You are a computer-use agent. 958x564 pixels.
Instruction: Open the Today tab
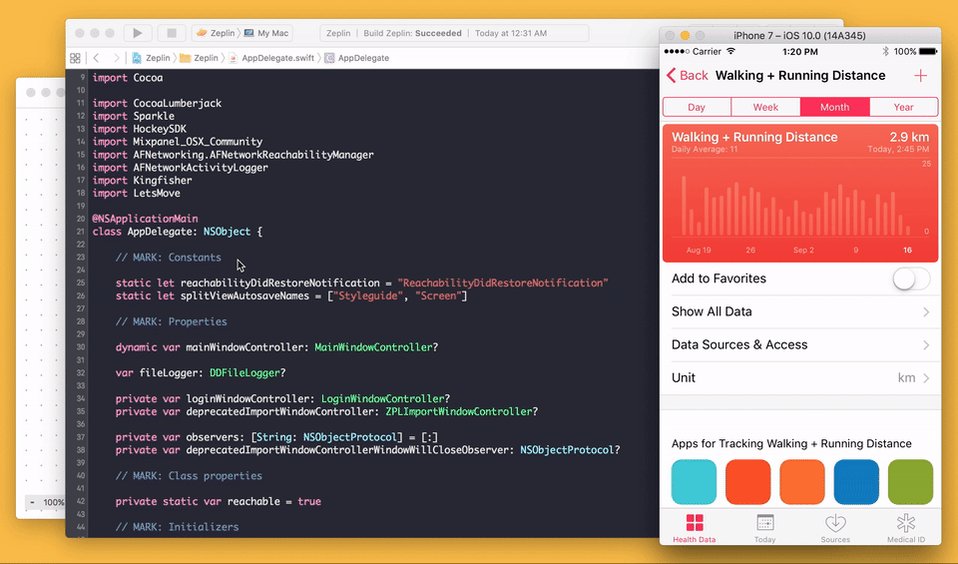pyautogui.click(x=765, y=528)
